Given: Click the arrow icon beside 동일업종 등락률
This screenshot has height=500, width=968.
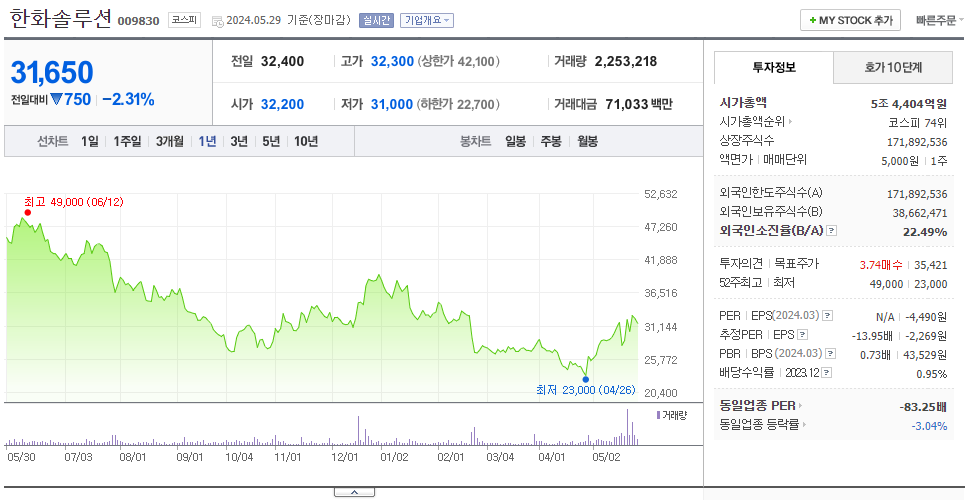Looking at the screenshot, I should pos(806,425).
